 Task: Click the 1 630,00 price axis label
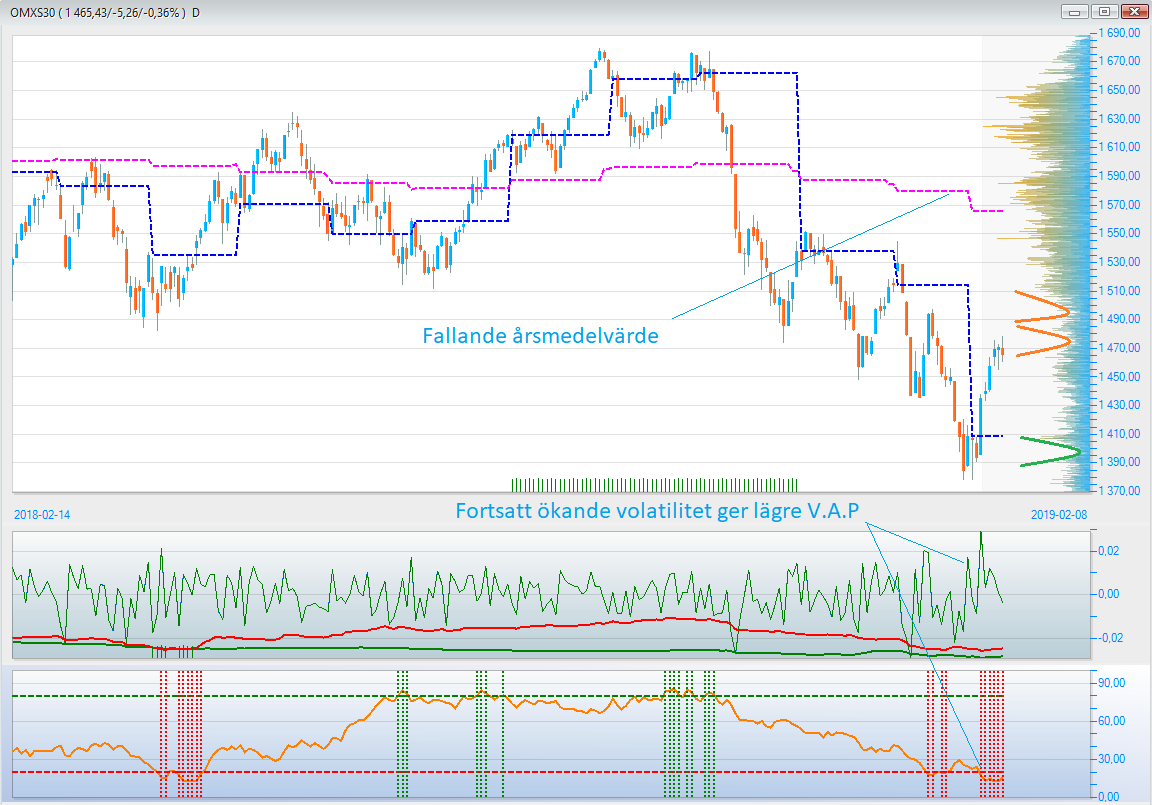pyautogui.click(x=1120, y=119)
